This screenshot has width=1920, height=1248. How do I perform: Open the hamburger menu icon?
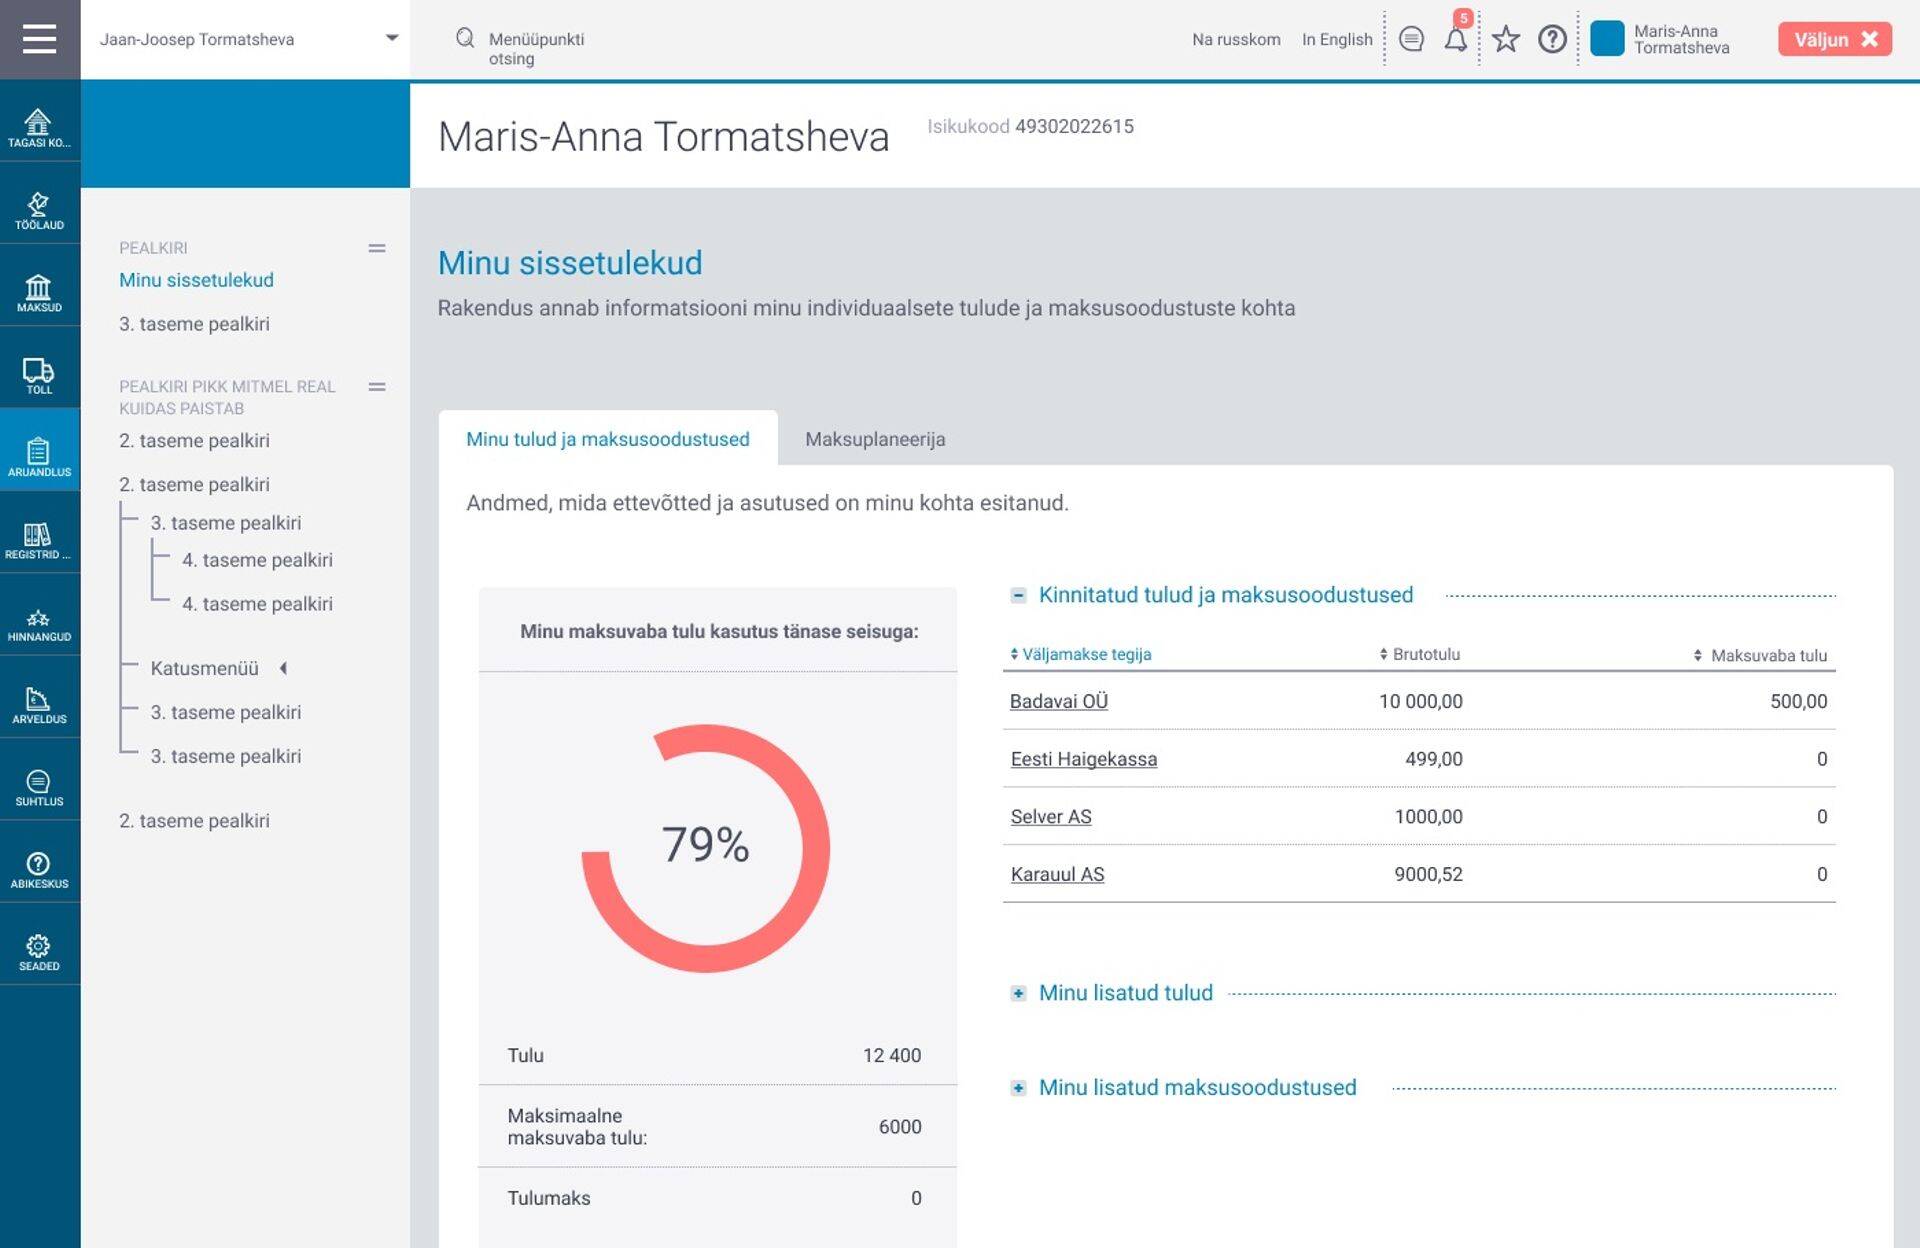[x=39, y=39]
